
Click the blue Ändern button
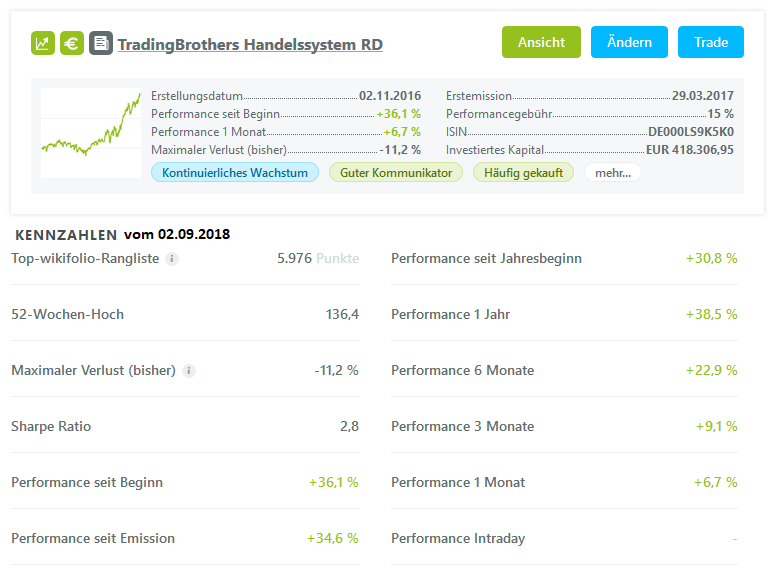tap(629, 42)
